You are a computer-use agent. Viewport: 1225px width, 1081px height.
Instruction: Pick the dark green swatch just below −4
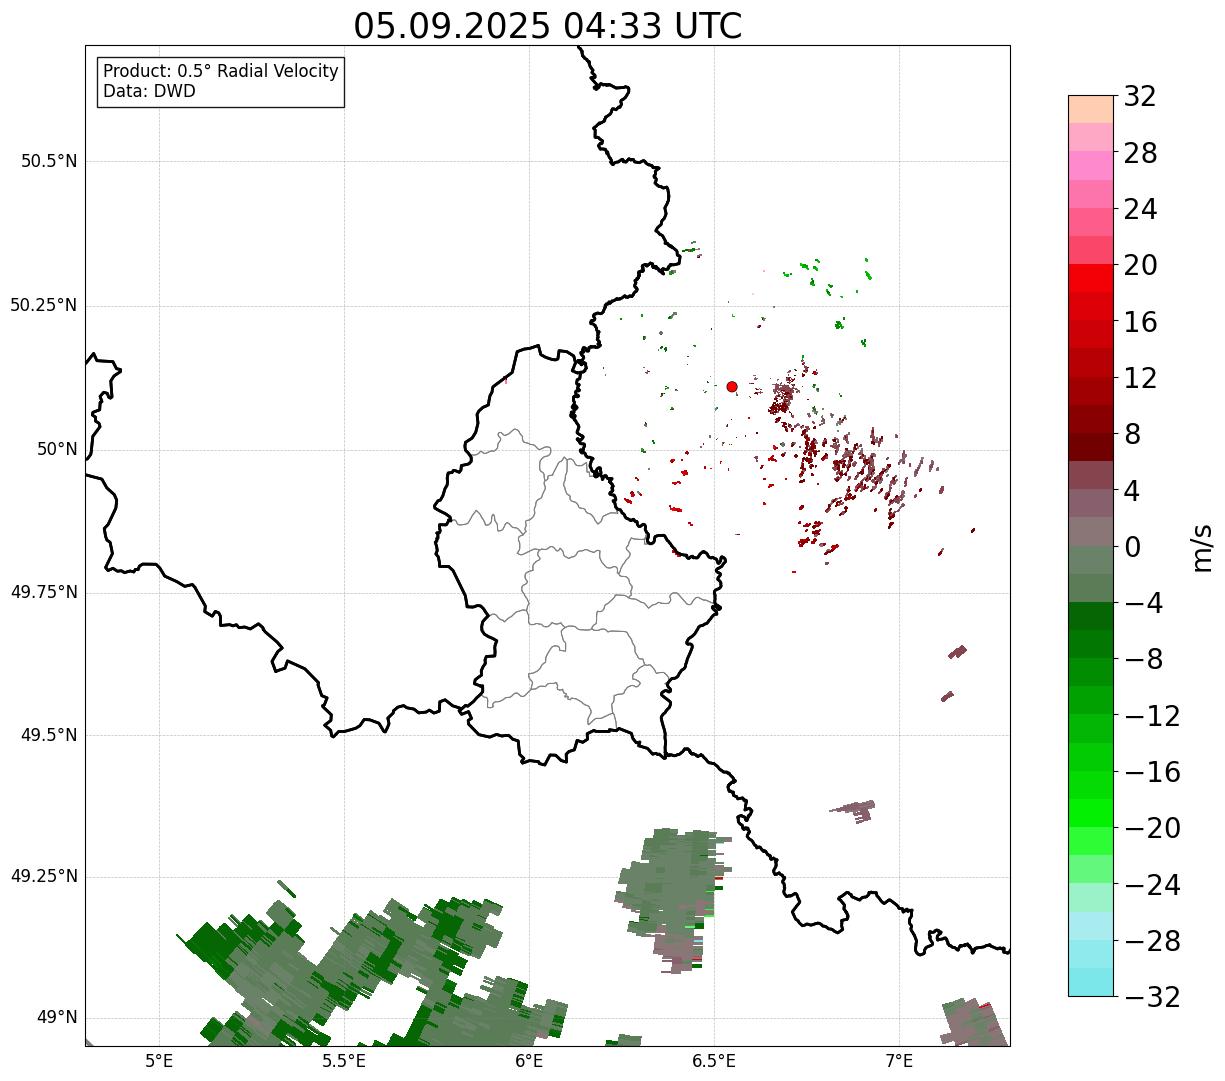coord(1091,616)
